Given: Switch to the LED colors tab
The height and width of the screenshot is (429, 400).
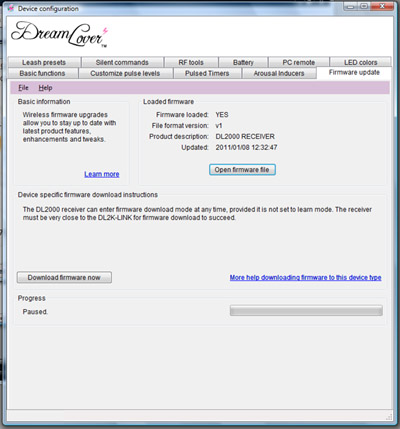Looking at the screenshot, I should [361, 62].
